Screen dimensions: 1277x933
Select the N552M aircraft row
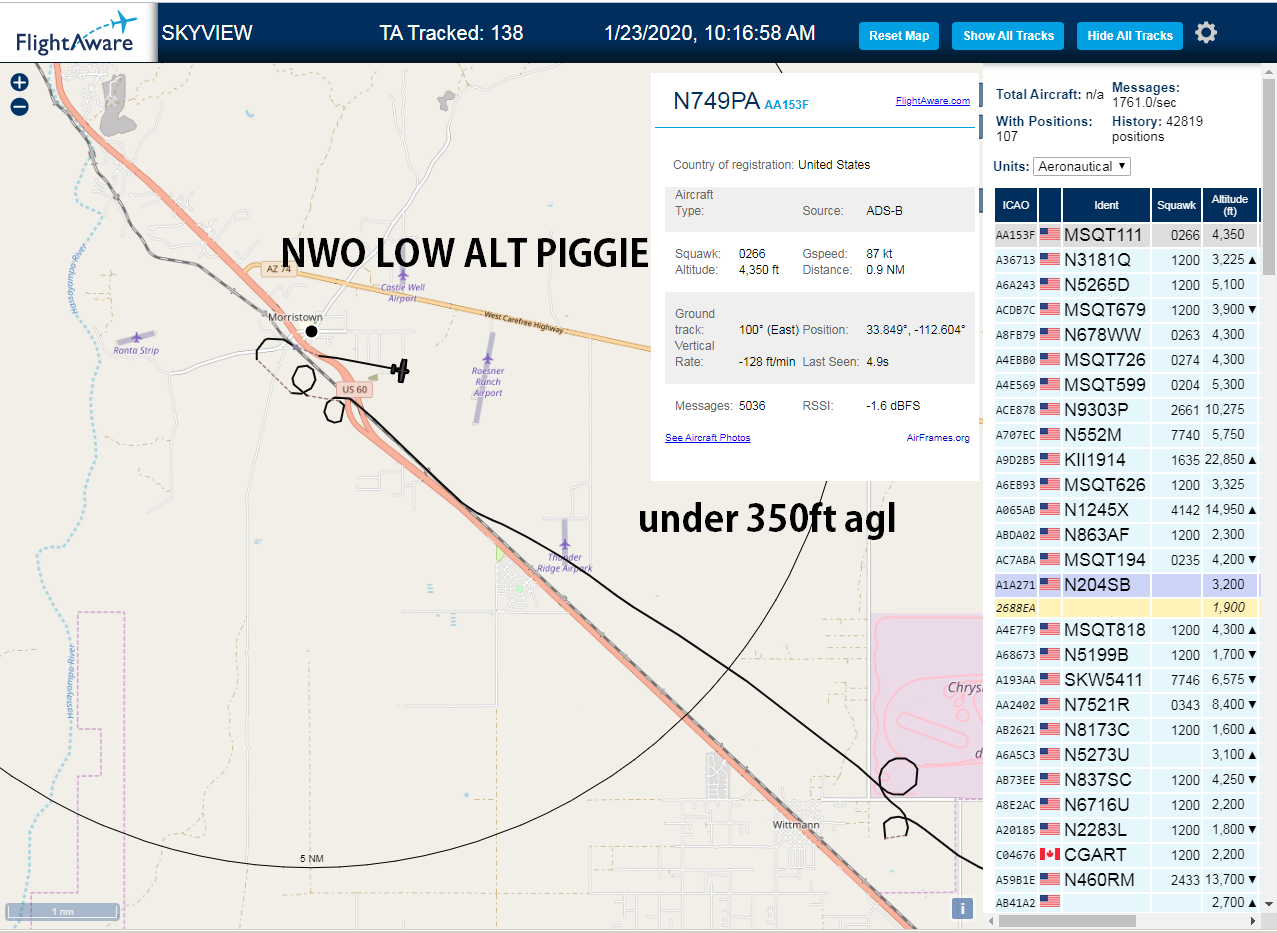pyautogui.click(x=1126, y=435)
